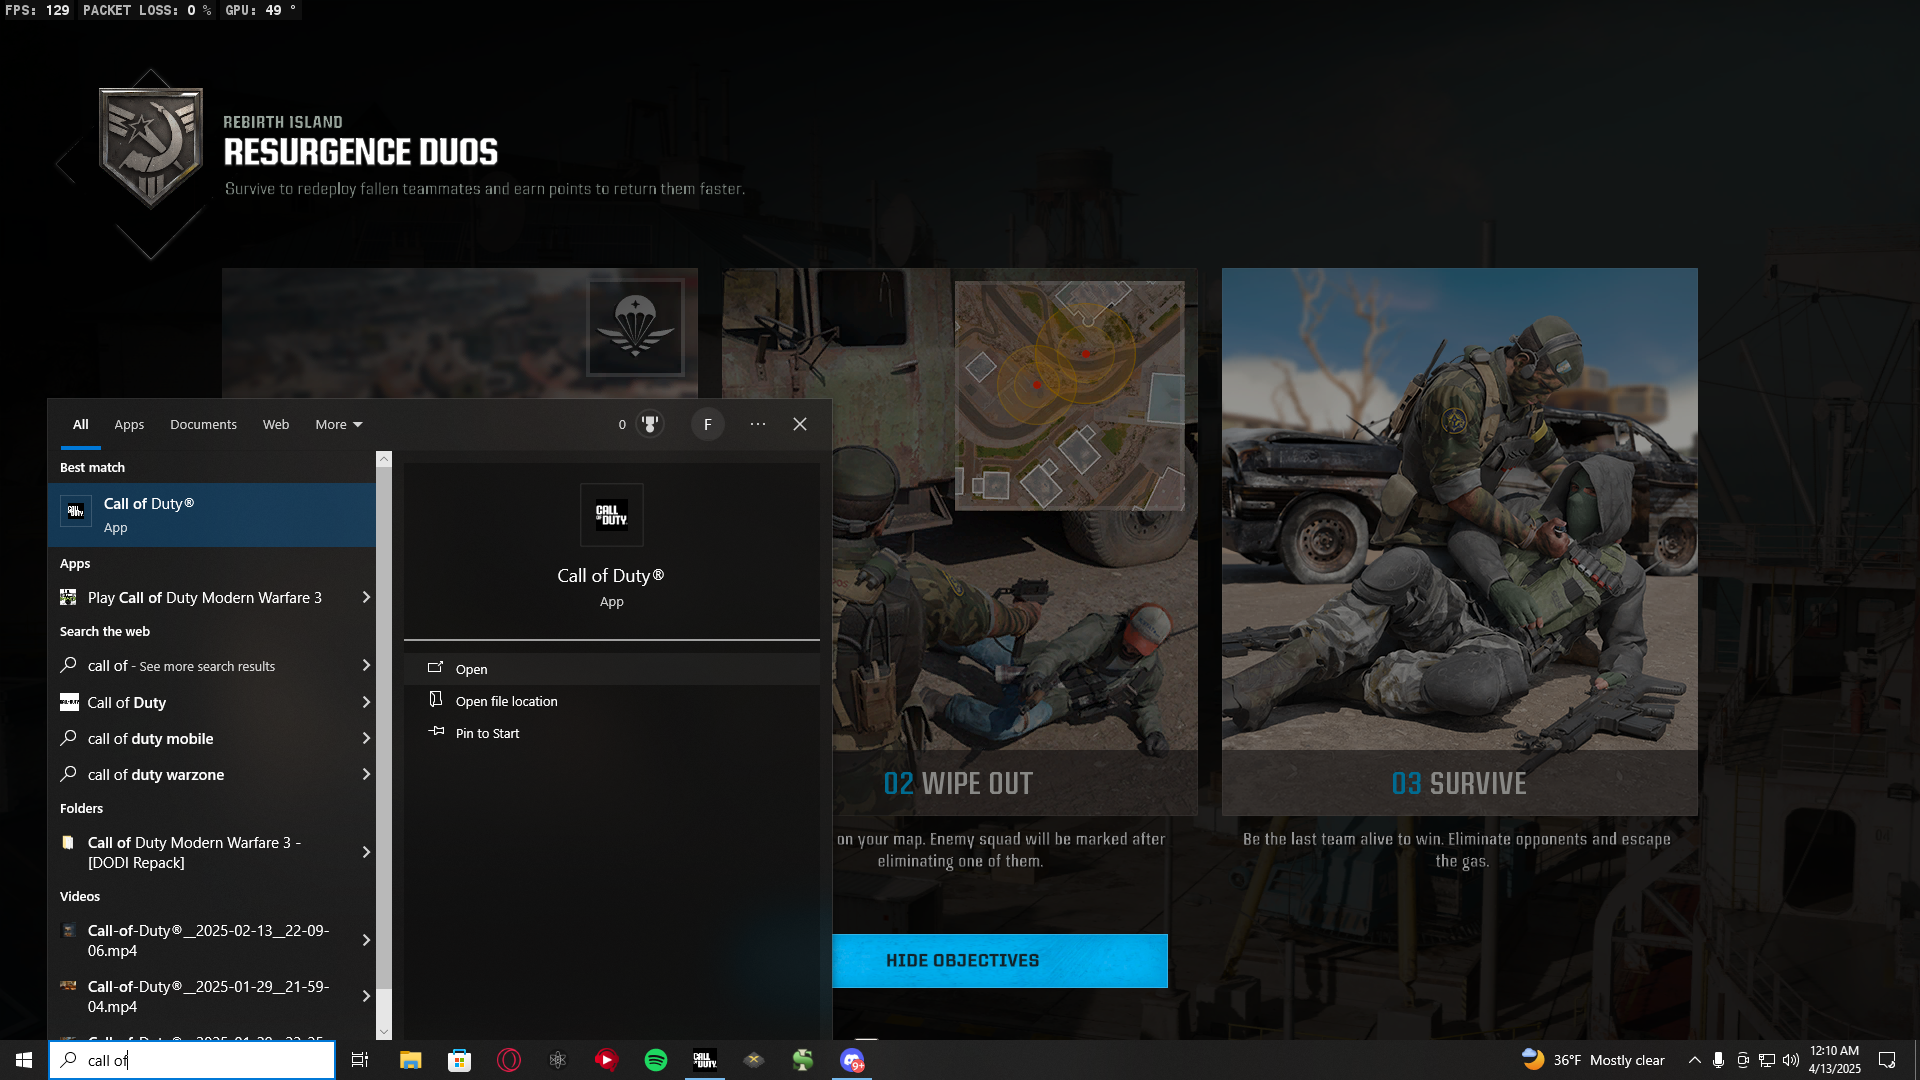This screenshot has height=1080, width=1920.
Task: Show hidden system tray icons
Action: pyautogui.click(x=1694, y=1060)
